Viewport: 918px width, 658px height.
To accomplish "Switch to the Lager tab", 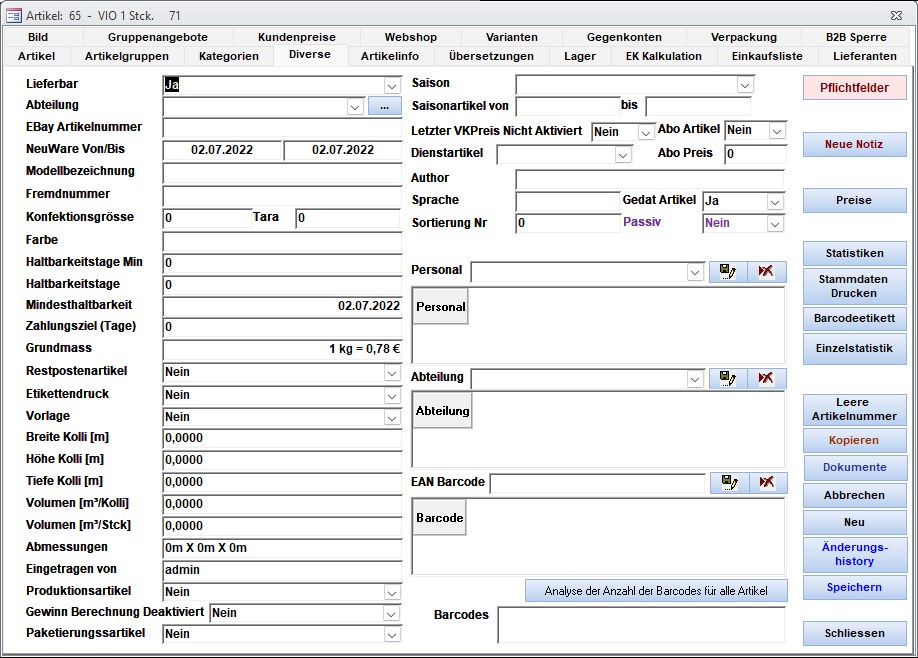I will click(x=580, y=56).
